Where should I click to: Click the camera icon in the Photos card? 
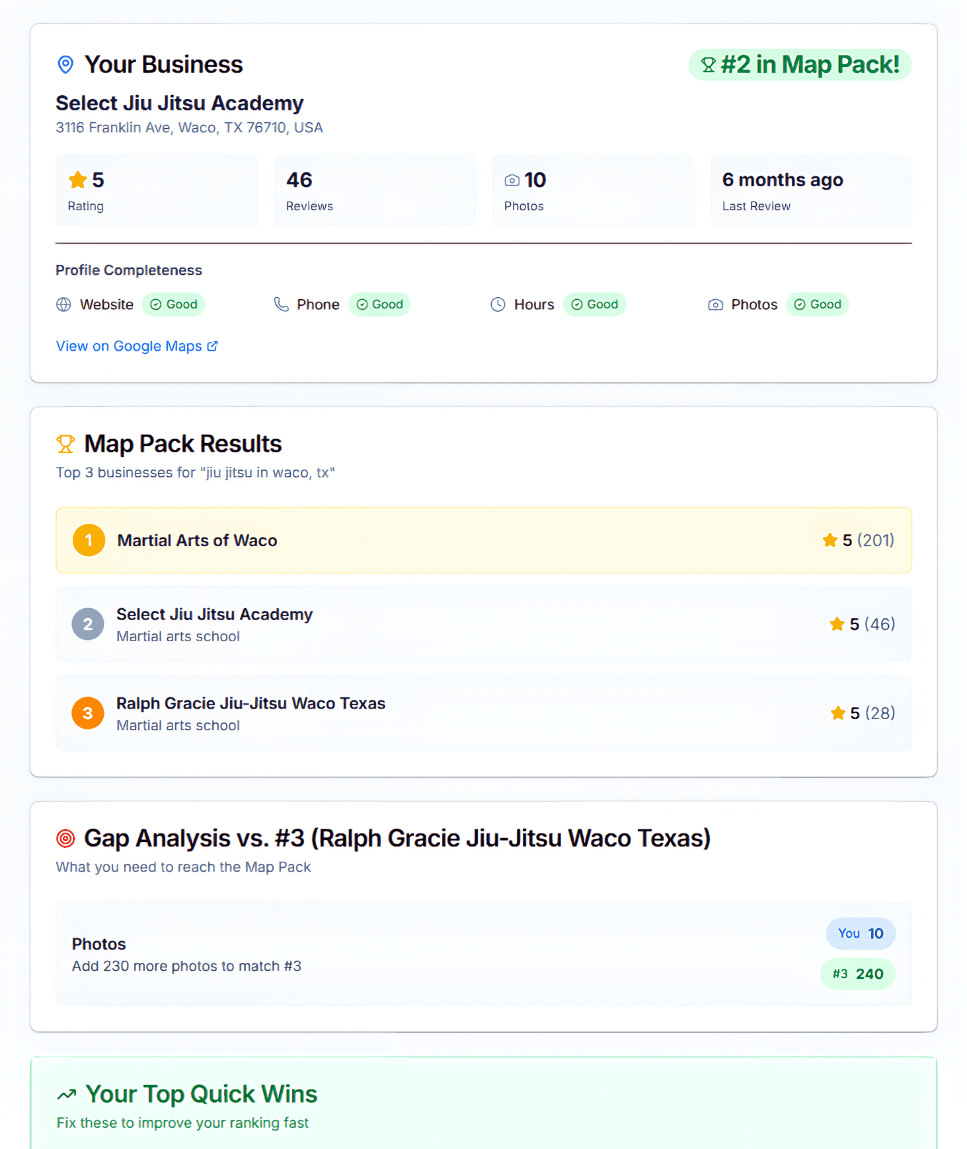(x=512, y=179)
